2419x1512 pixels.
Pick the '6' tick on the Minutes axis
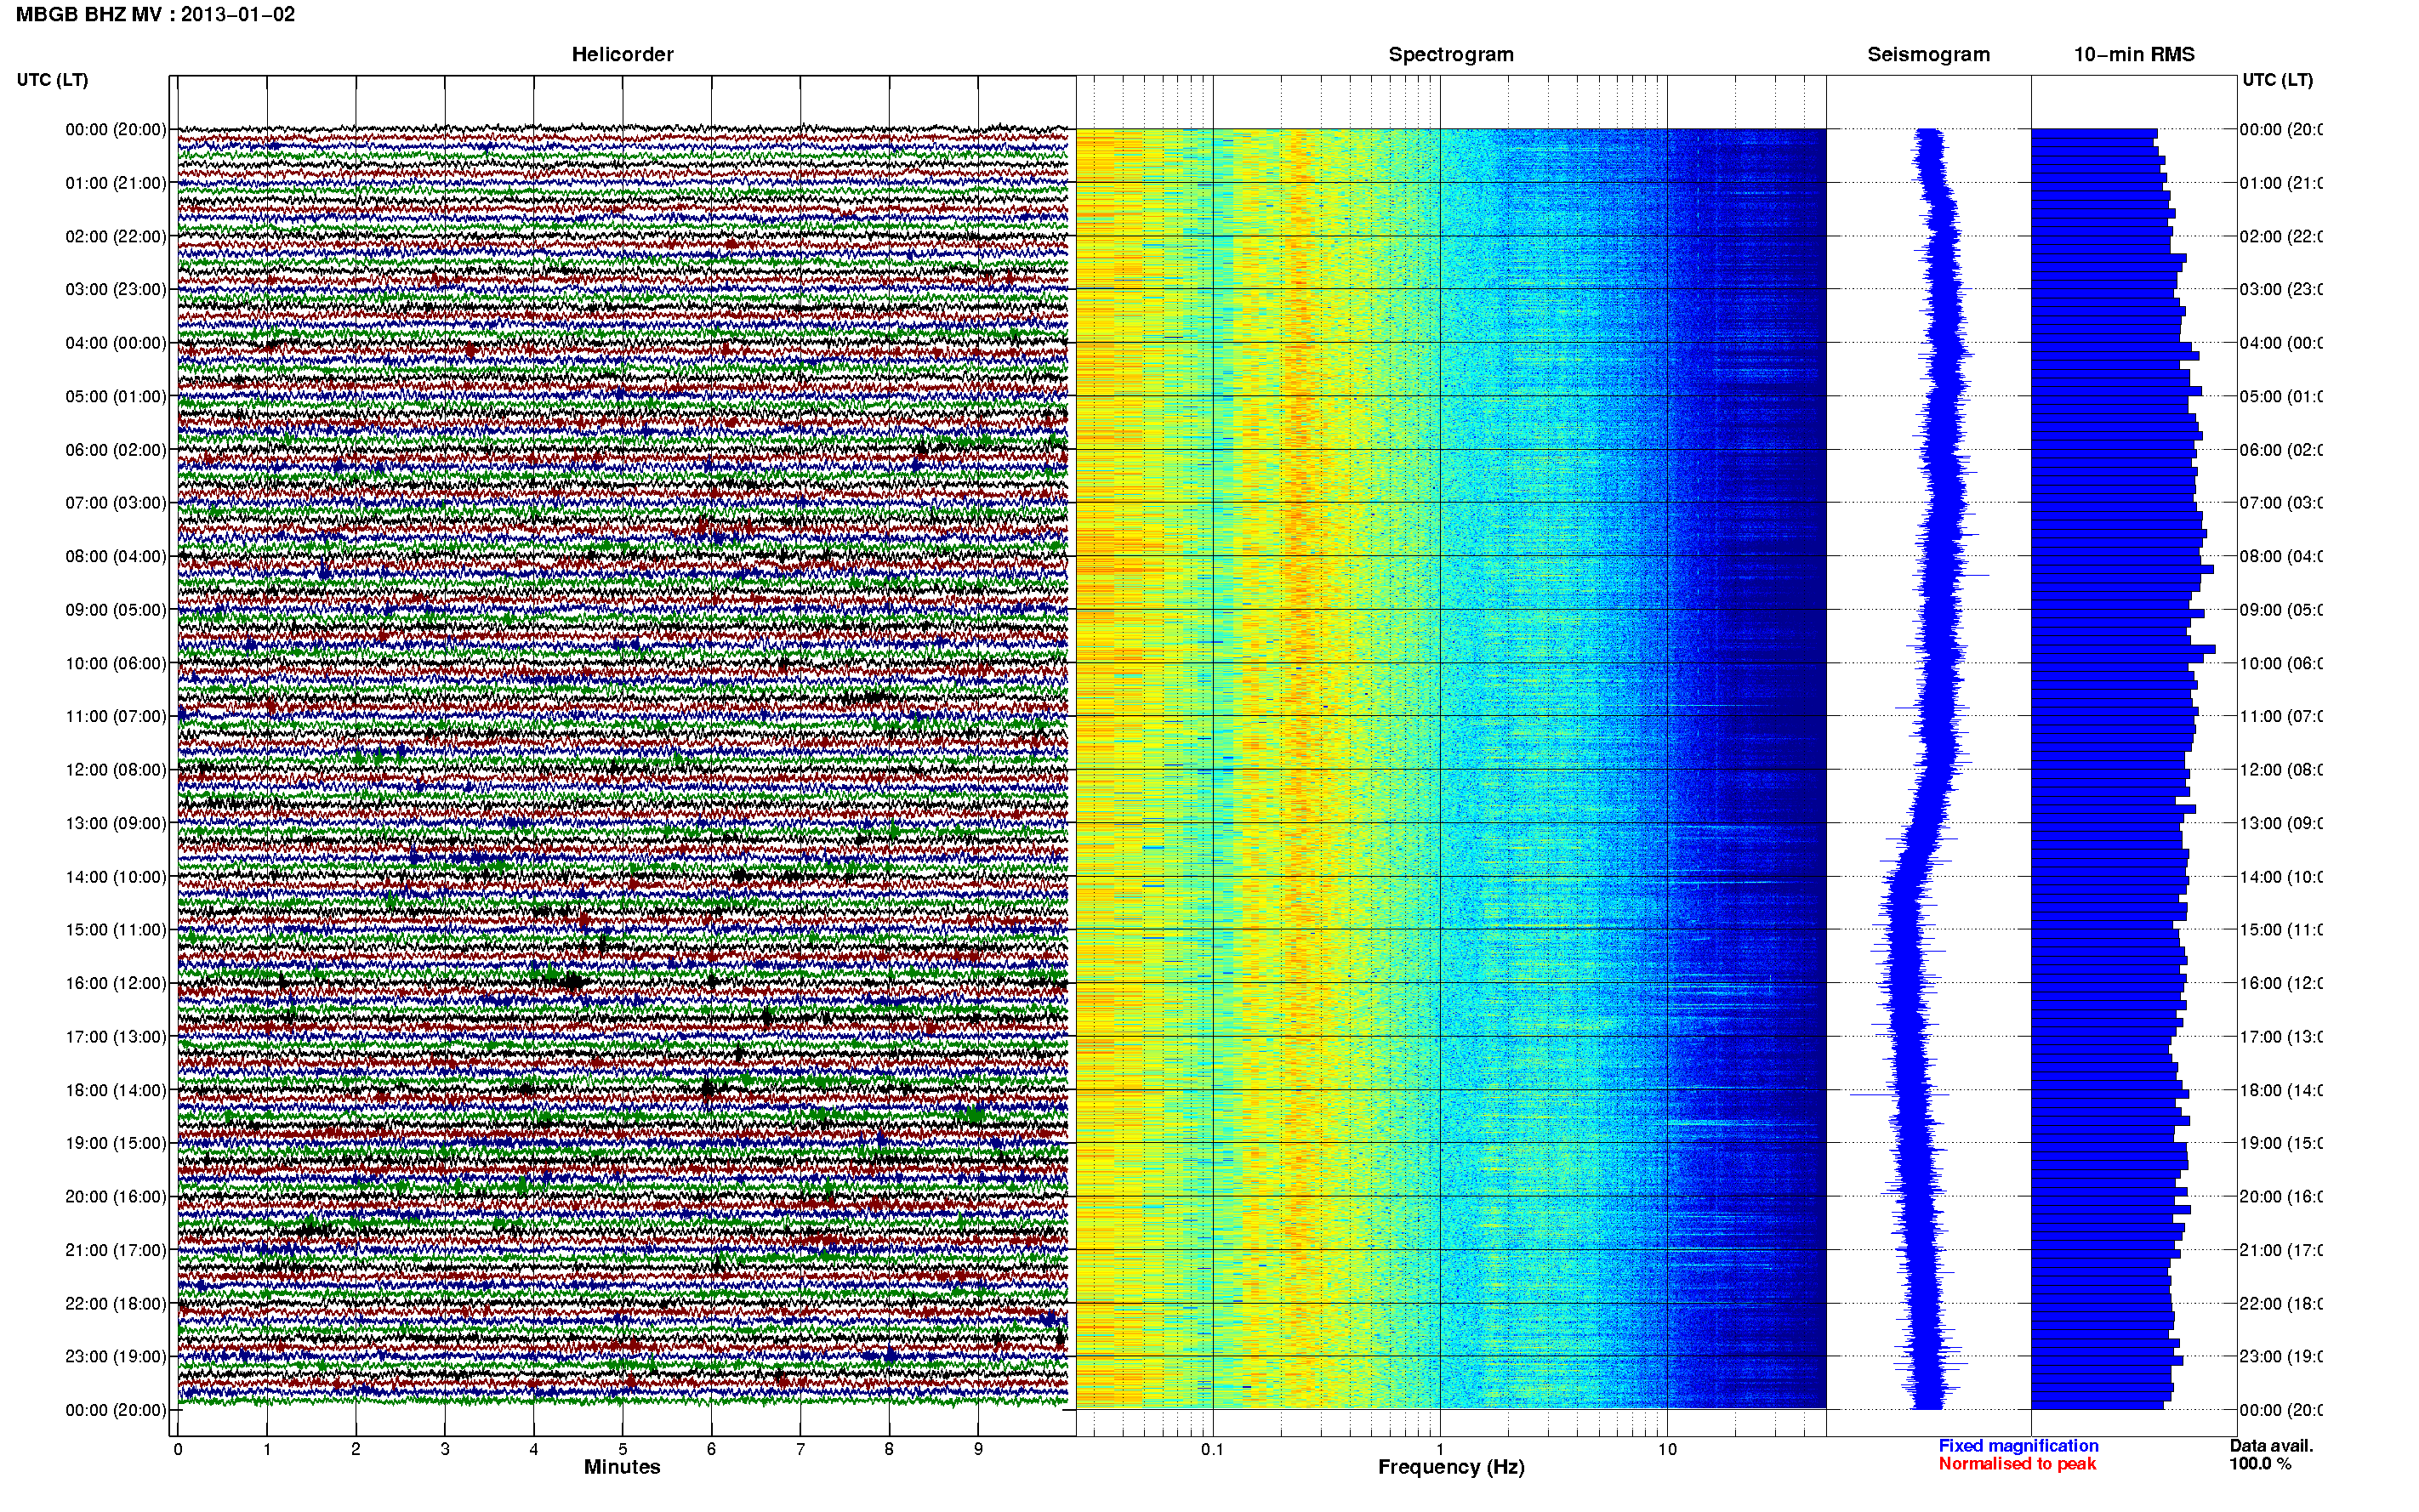point(711,1449)
